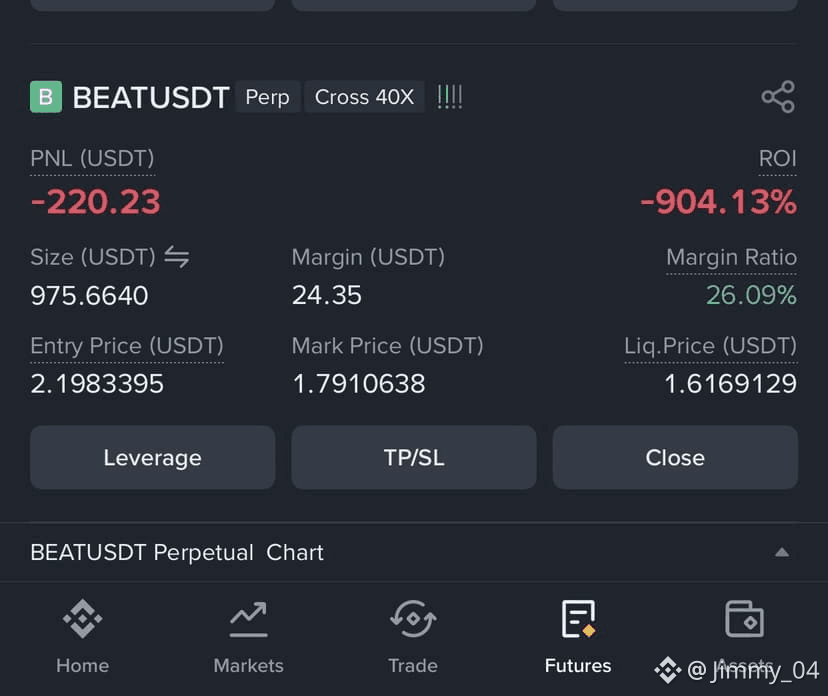Tap the Leverage button
This screenshot has width=828, height=696.
pyautogui.click(x=152, y=457)
